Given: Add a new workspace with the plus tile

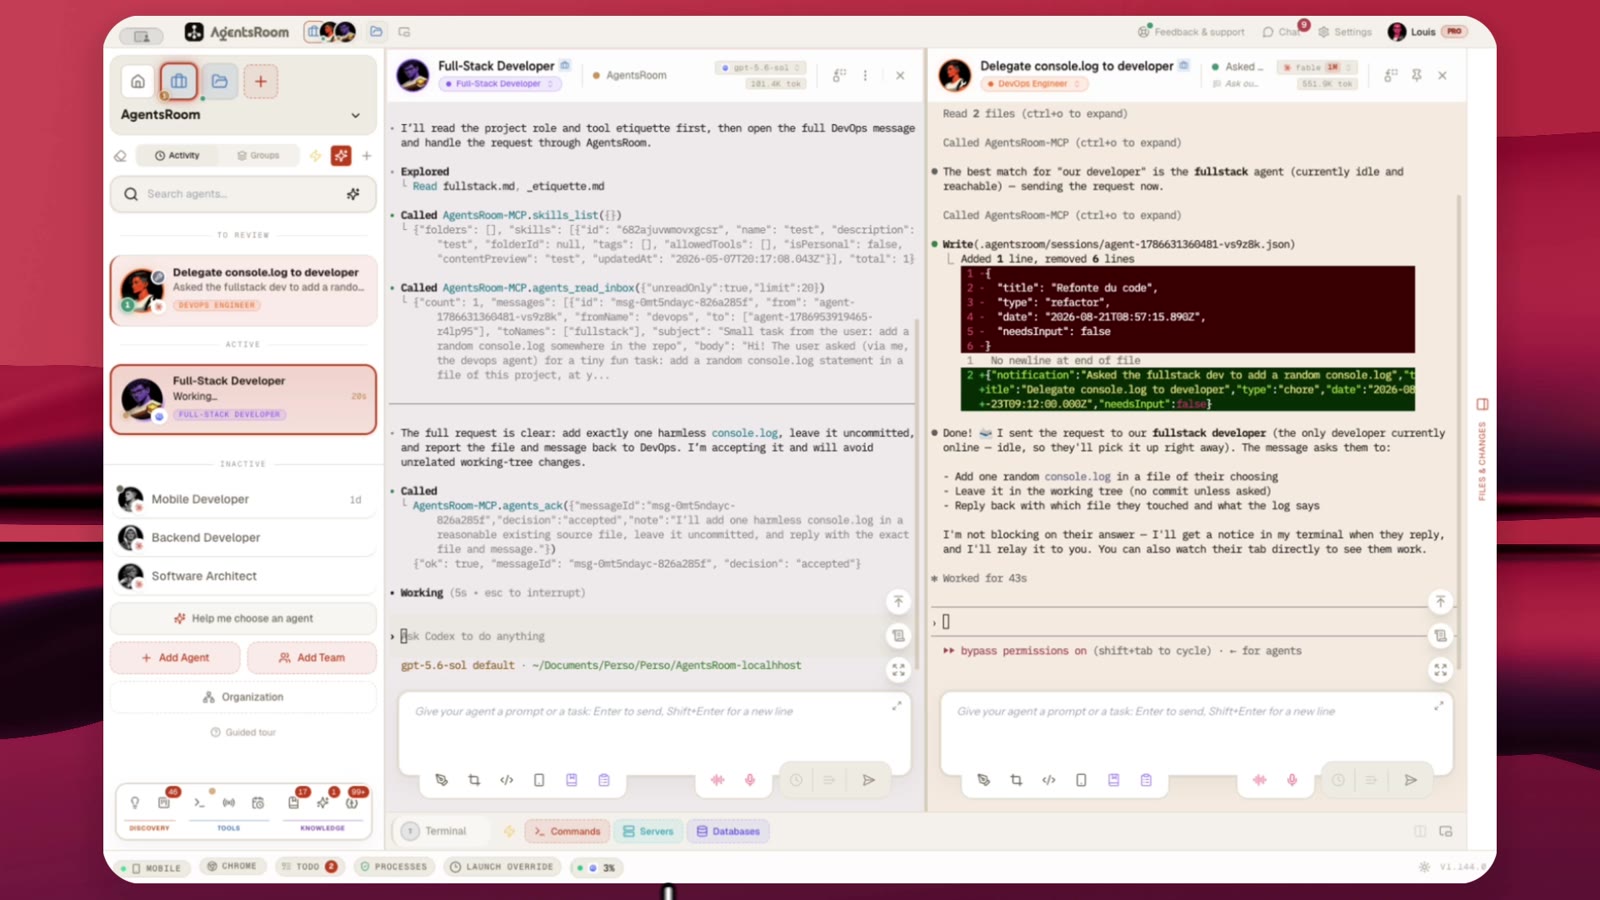Looking at the screenshot, I should (x=261, y=82).
